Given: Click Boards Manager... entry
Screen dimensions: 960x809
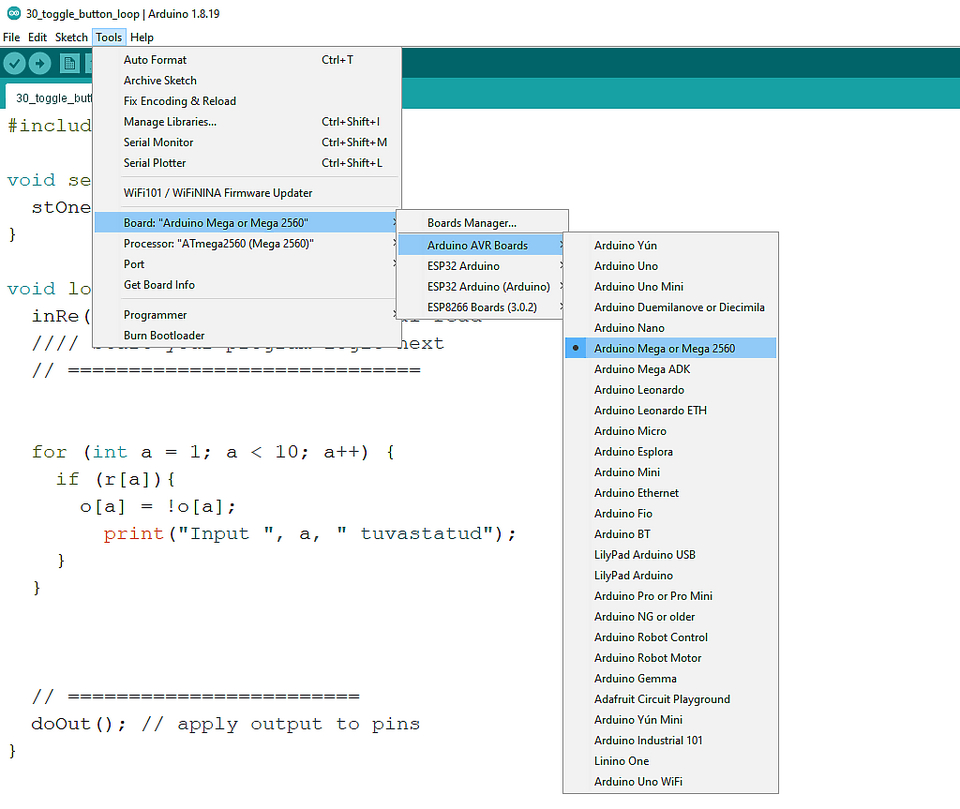Looking at the screenshot, I should (x=472, y=223).
